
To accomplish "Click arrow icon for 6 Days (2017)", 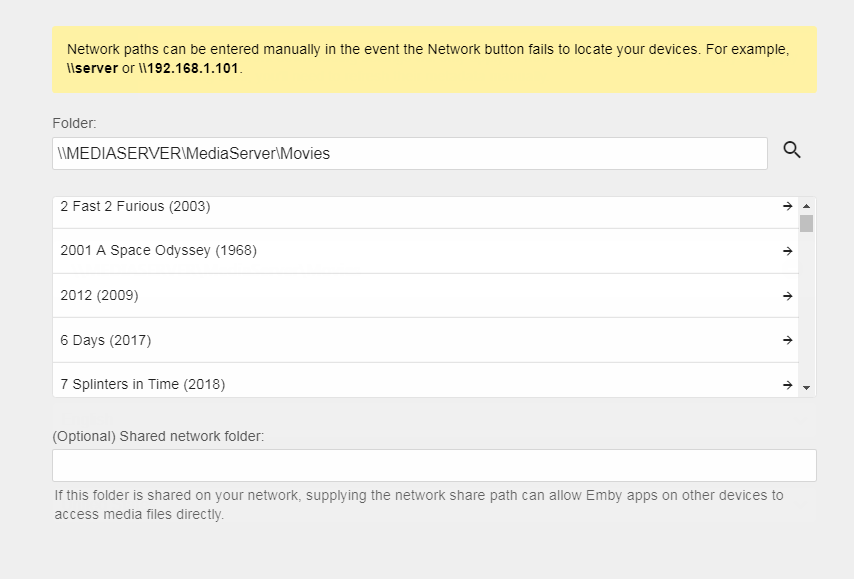I will 788,340.
